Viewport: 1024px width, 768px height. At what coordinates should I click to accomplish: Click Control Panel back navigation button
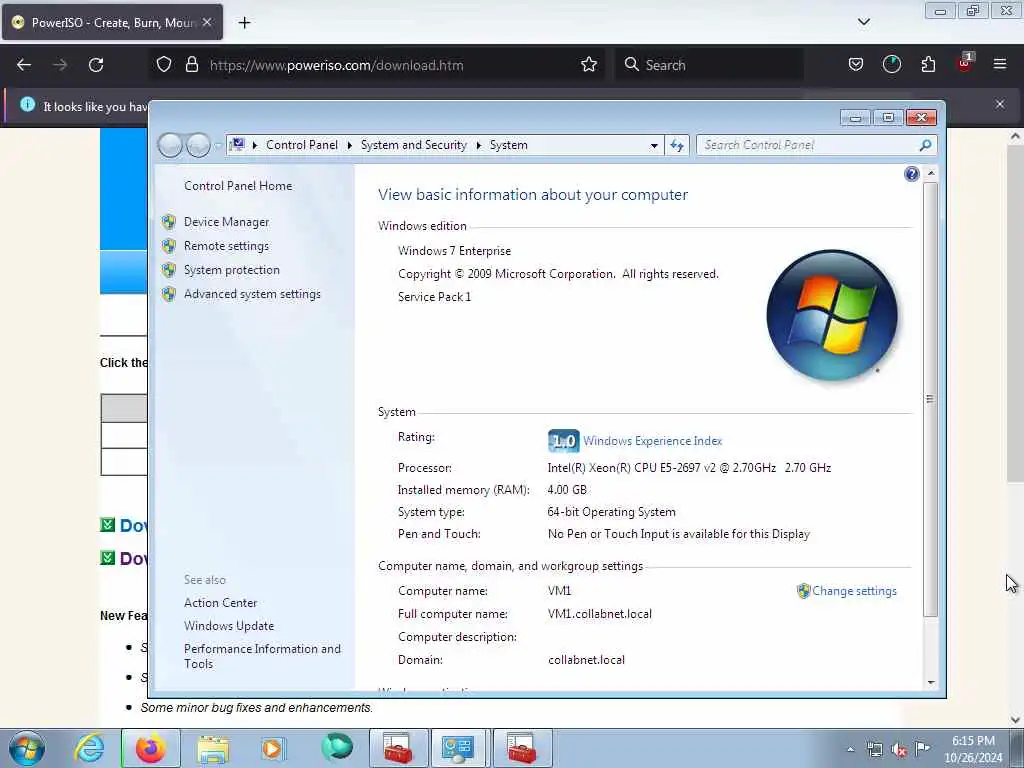click(x=170, y=145)
